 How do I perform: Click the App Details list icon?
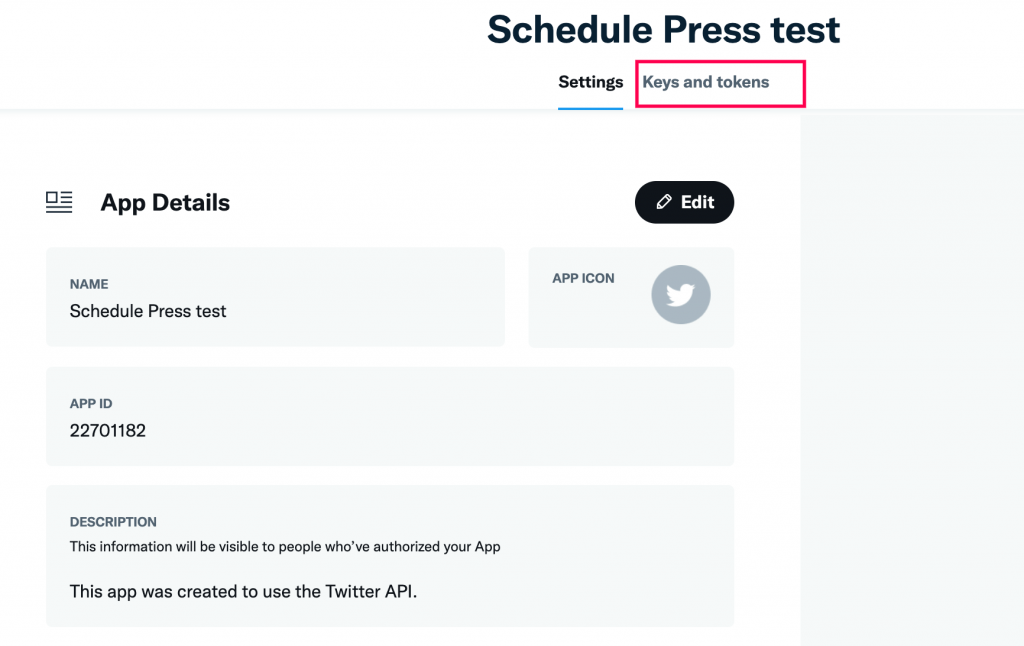[59, 202]
